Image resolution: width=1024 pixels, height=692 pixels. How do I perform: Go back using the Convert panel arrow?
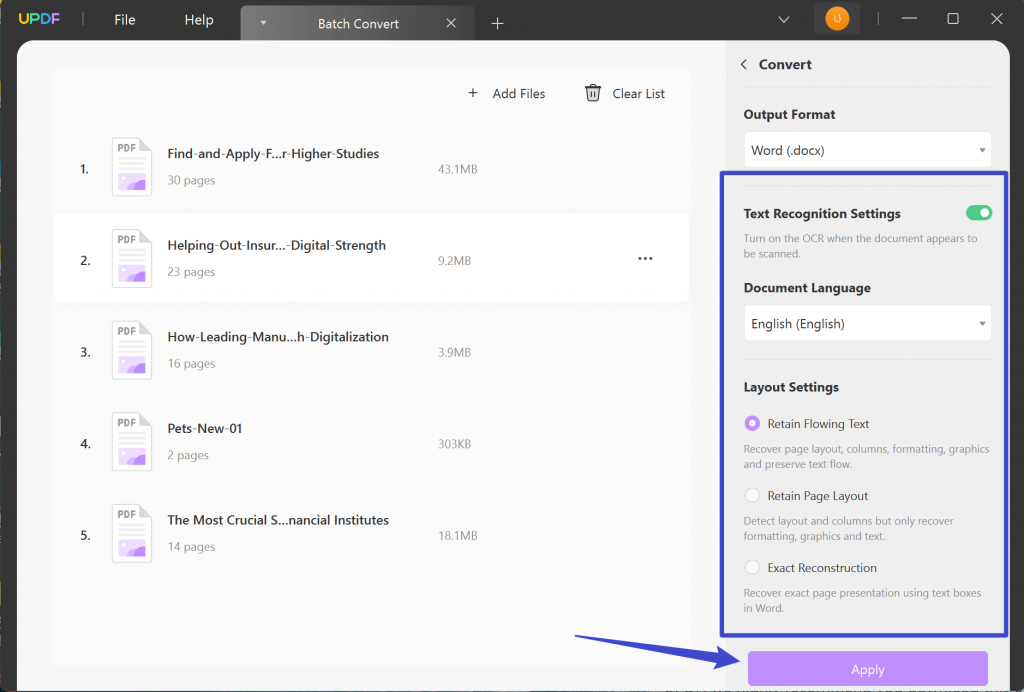[743, 63]
